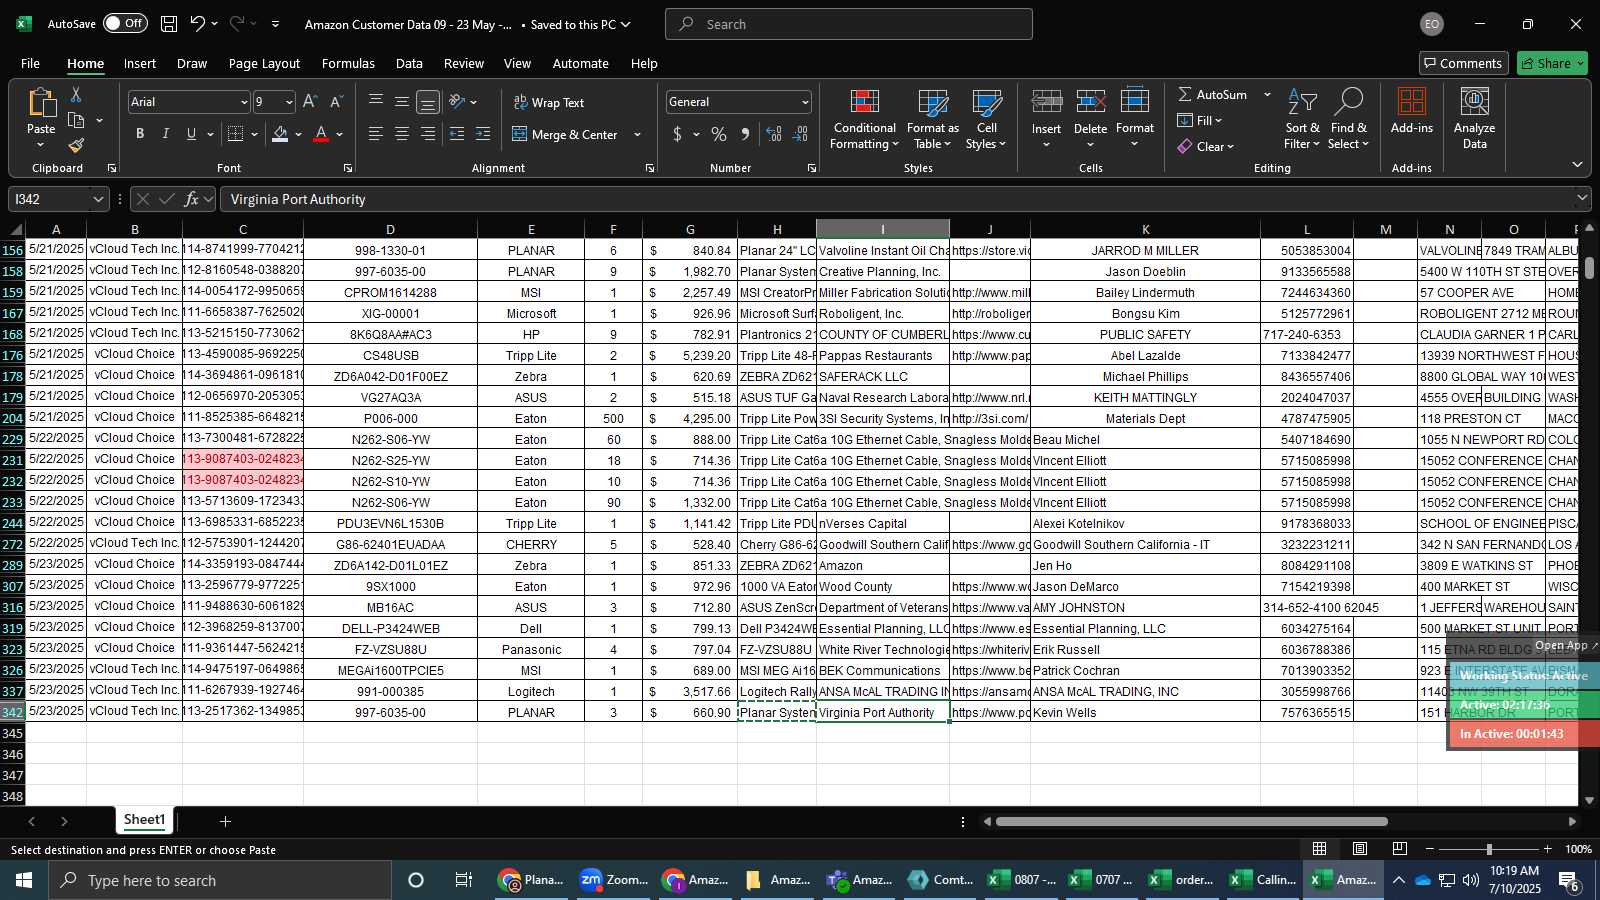This screenshot has height=900, width=1600.
Task: Click the red Font Color swatch
Action: coord(321,134)
